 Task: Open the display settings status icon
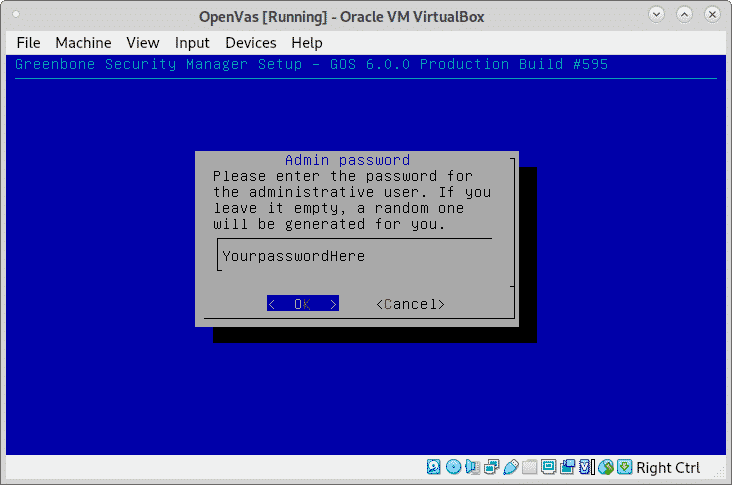[x=549, y=467]
